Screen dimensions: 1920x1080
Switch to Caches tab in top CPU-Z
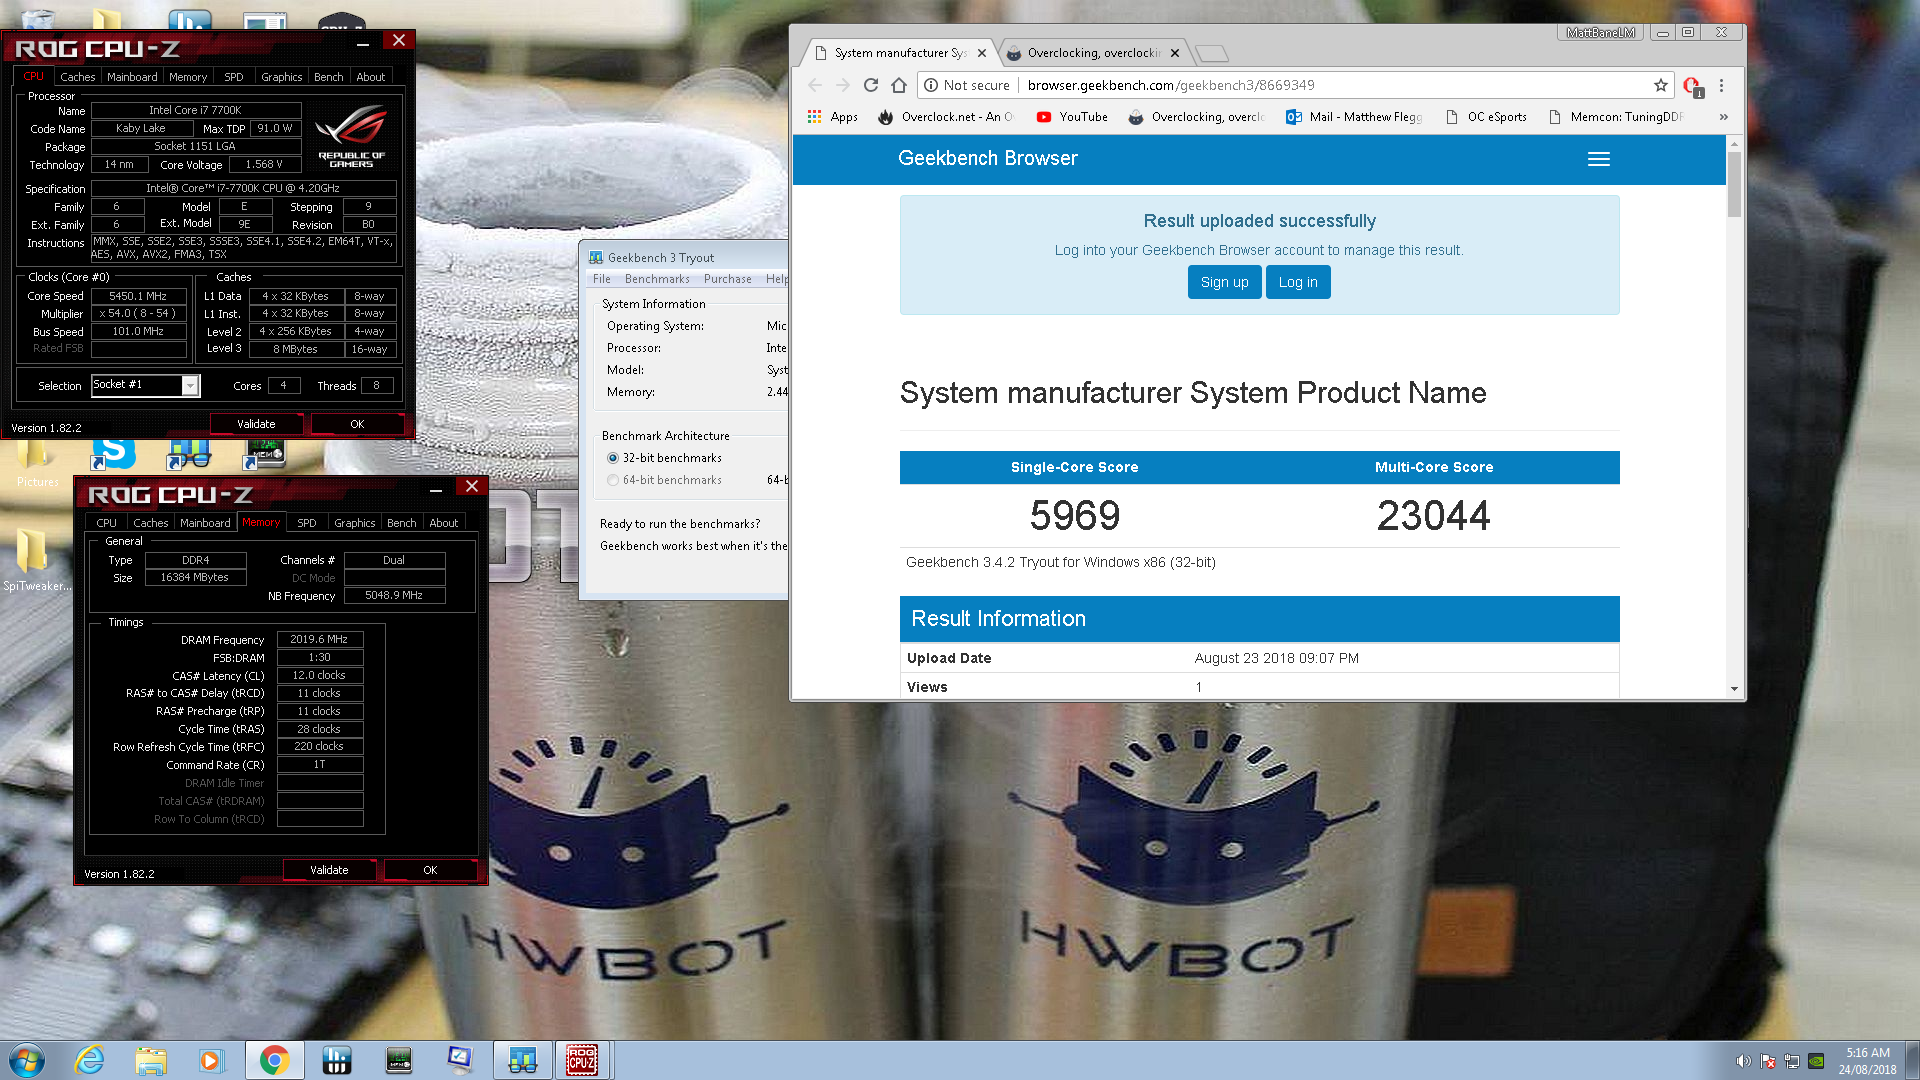tap(77, 77)
